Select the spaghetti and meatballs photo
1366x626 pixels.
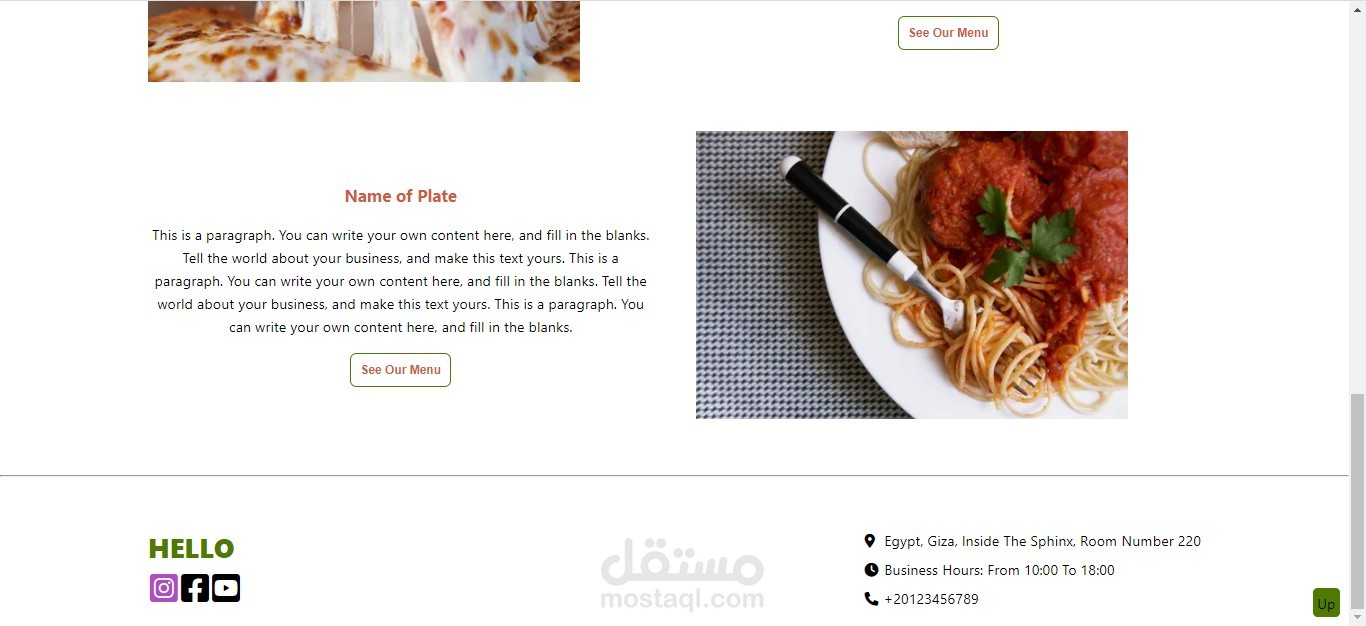point(912,275)
